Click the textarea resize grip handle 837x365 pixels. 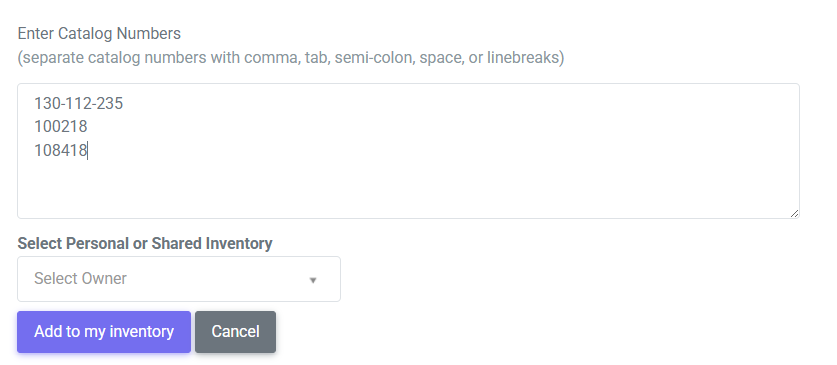click(794, 213)
